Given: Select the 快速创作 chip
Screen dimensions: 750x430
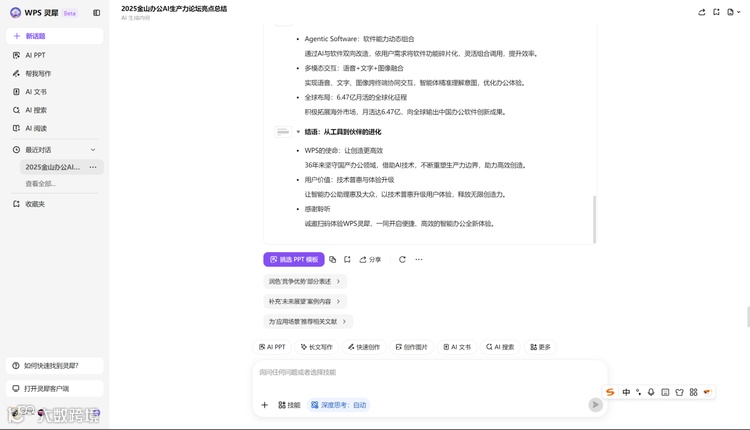Looking at the screenshot, I should click(364, 347).
